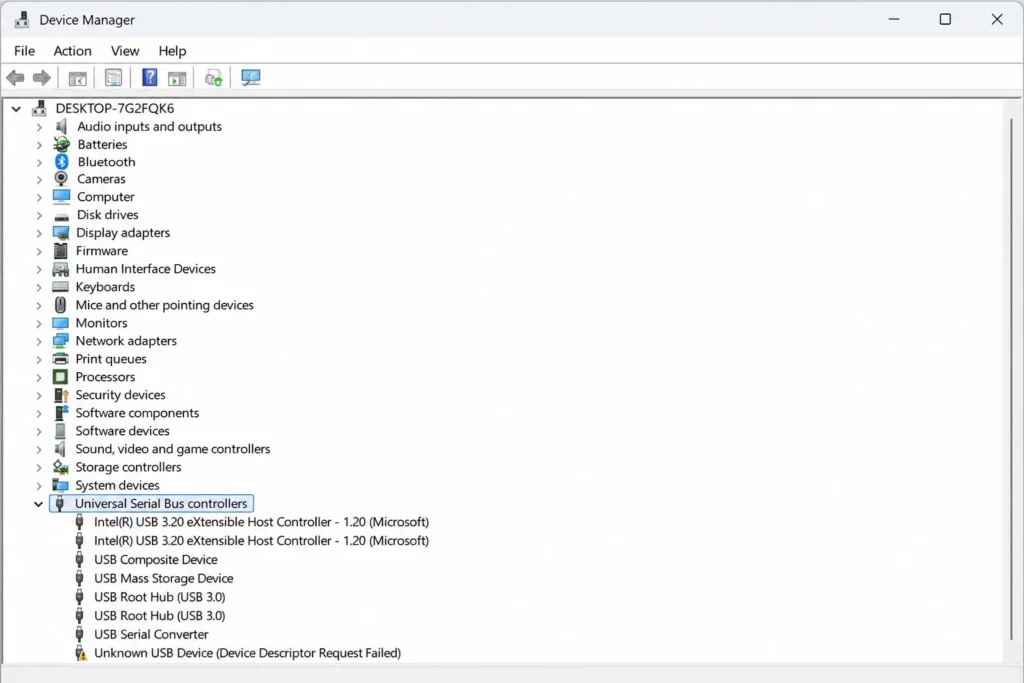This screenshot has width=1024, height=683.
Task: Click the Properties toolbar icon
Action: coord(113,78)
